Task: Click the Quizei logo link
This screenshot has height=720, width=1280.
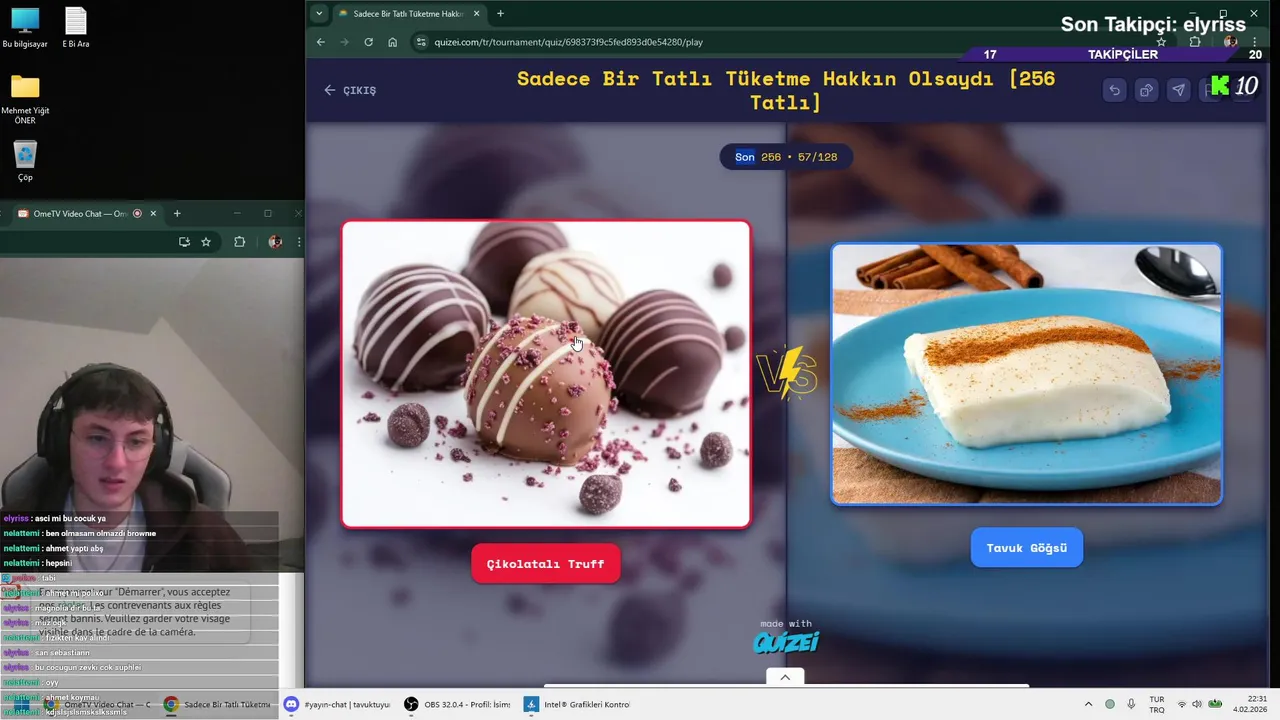Action: tap(786, 642)
